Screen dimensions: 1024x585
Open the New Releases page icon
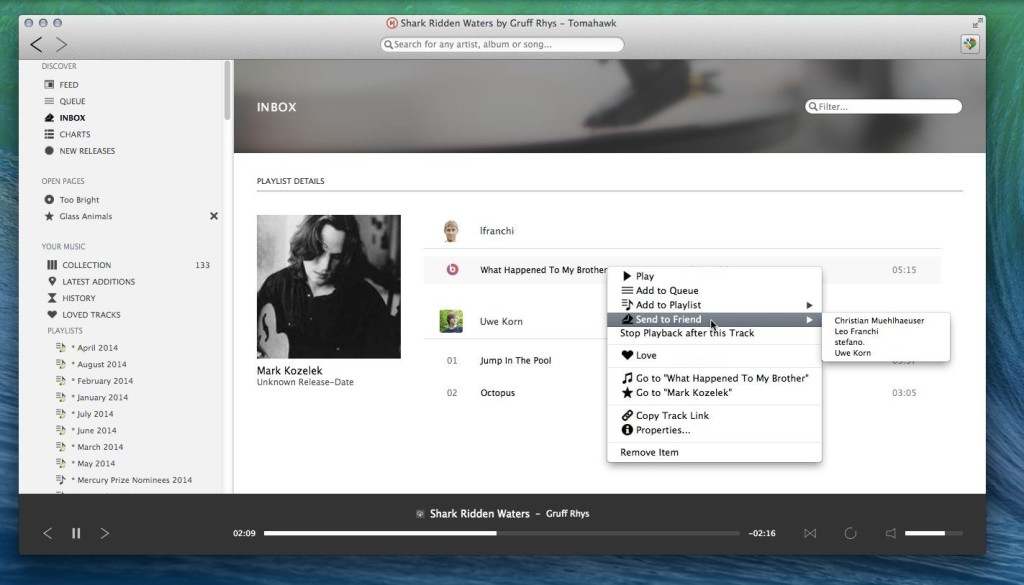[49, 150]
